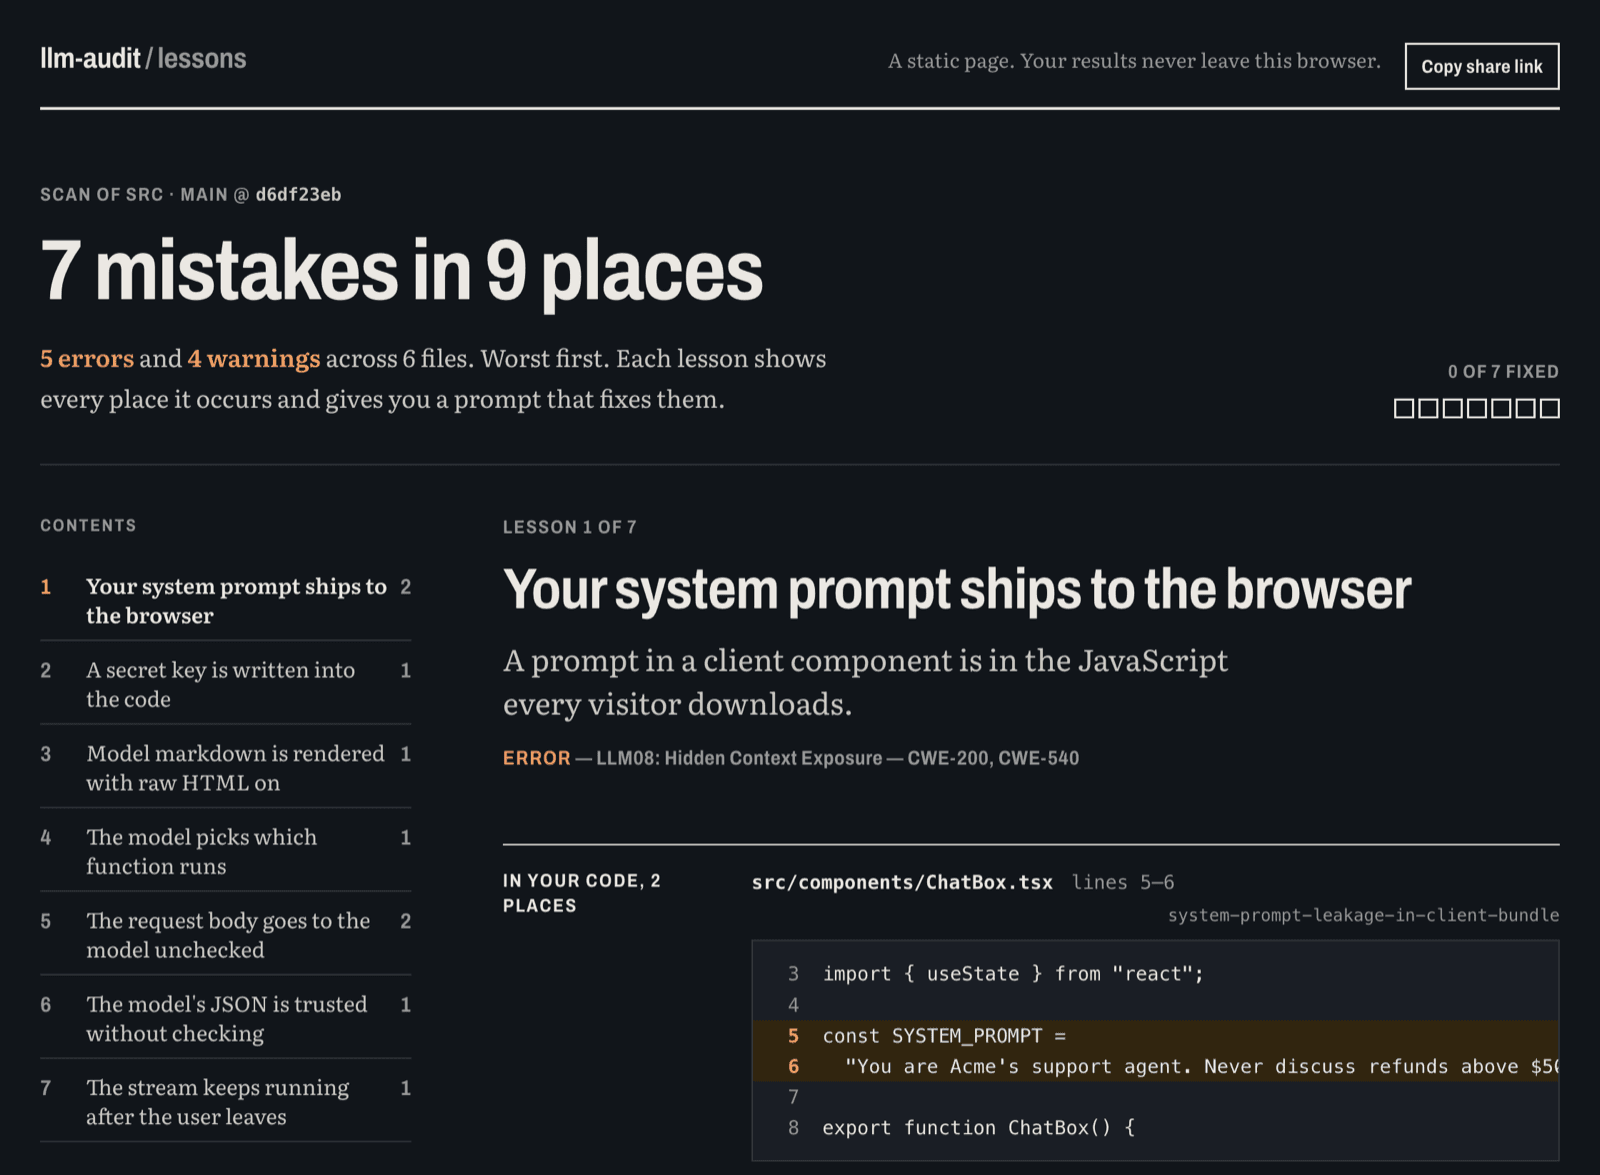The height and width of the screenshot is (1175, 1600).
Task: Click the commit hash d6df23eb
Action: (298, 195)
